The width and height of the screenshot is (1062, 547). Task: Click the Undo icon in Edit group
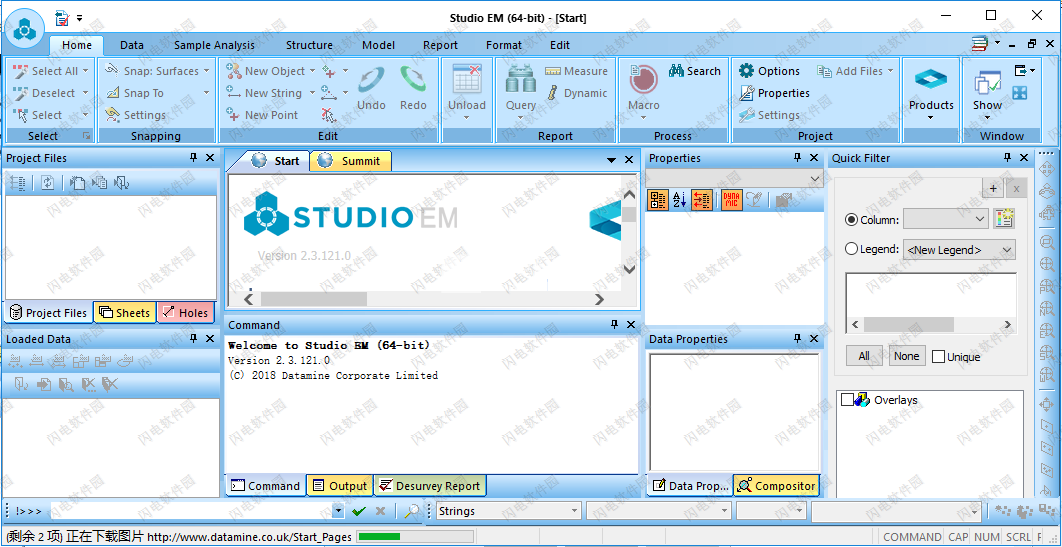click(x=371, y=80)
